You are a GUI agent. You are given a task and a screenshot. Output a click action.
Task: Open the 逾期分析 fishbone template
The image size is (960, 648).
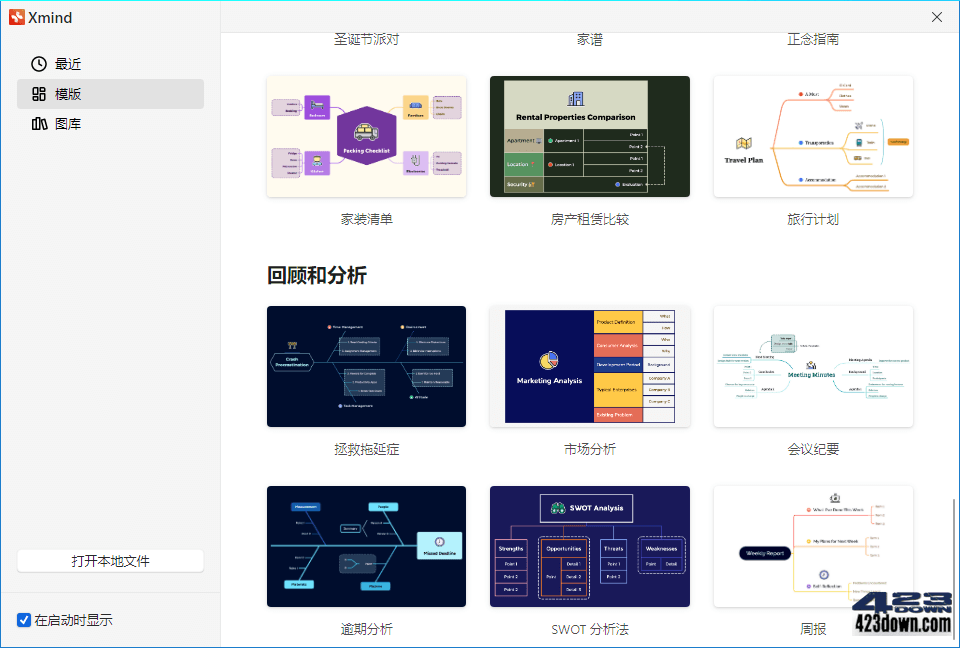pyautogui.click(x=366, y=547)
